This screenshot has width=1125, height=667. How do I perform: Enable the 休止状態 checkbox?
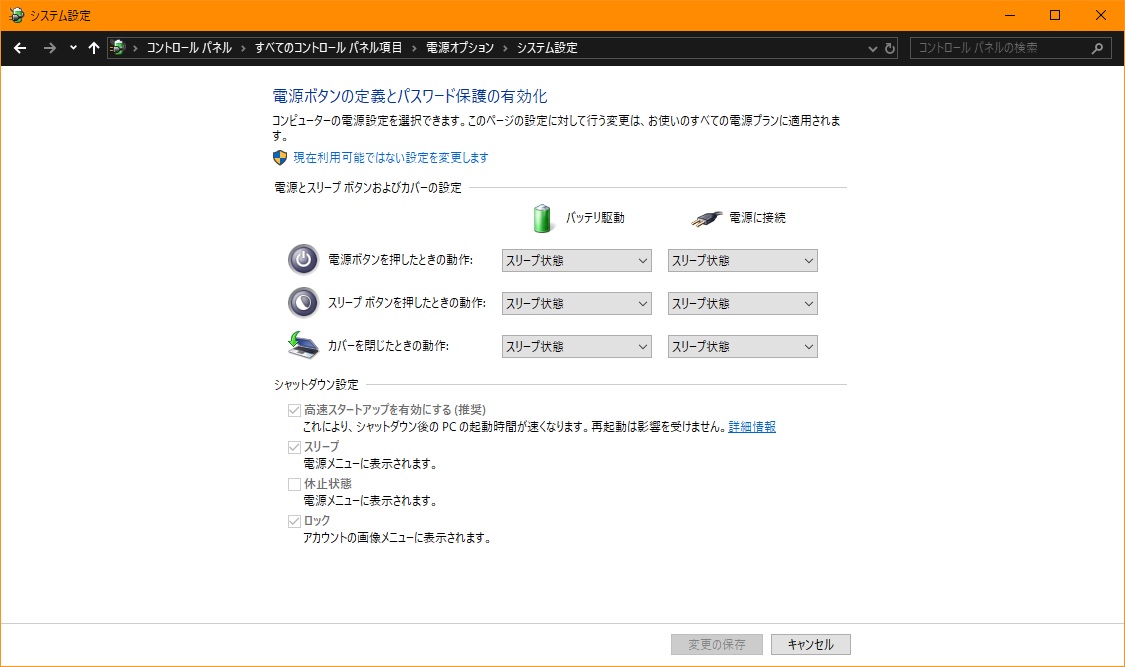(x=294, y=484)
